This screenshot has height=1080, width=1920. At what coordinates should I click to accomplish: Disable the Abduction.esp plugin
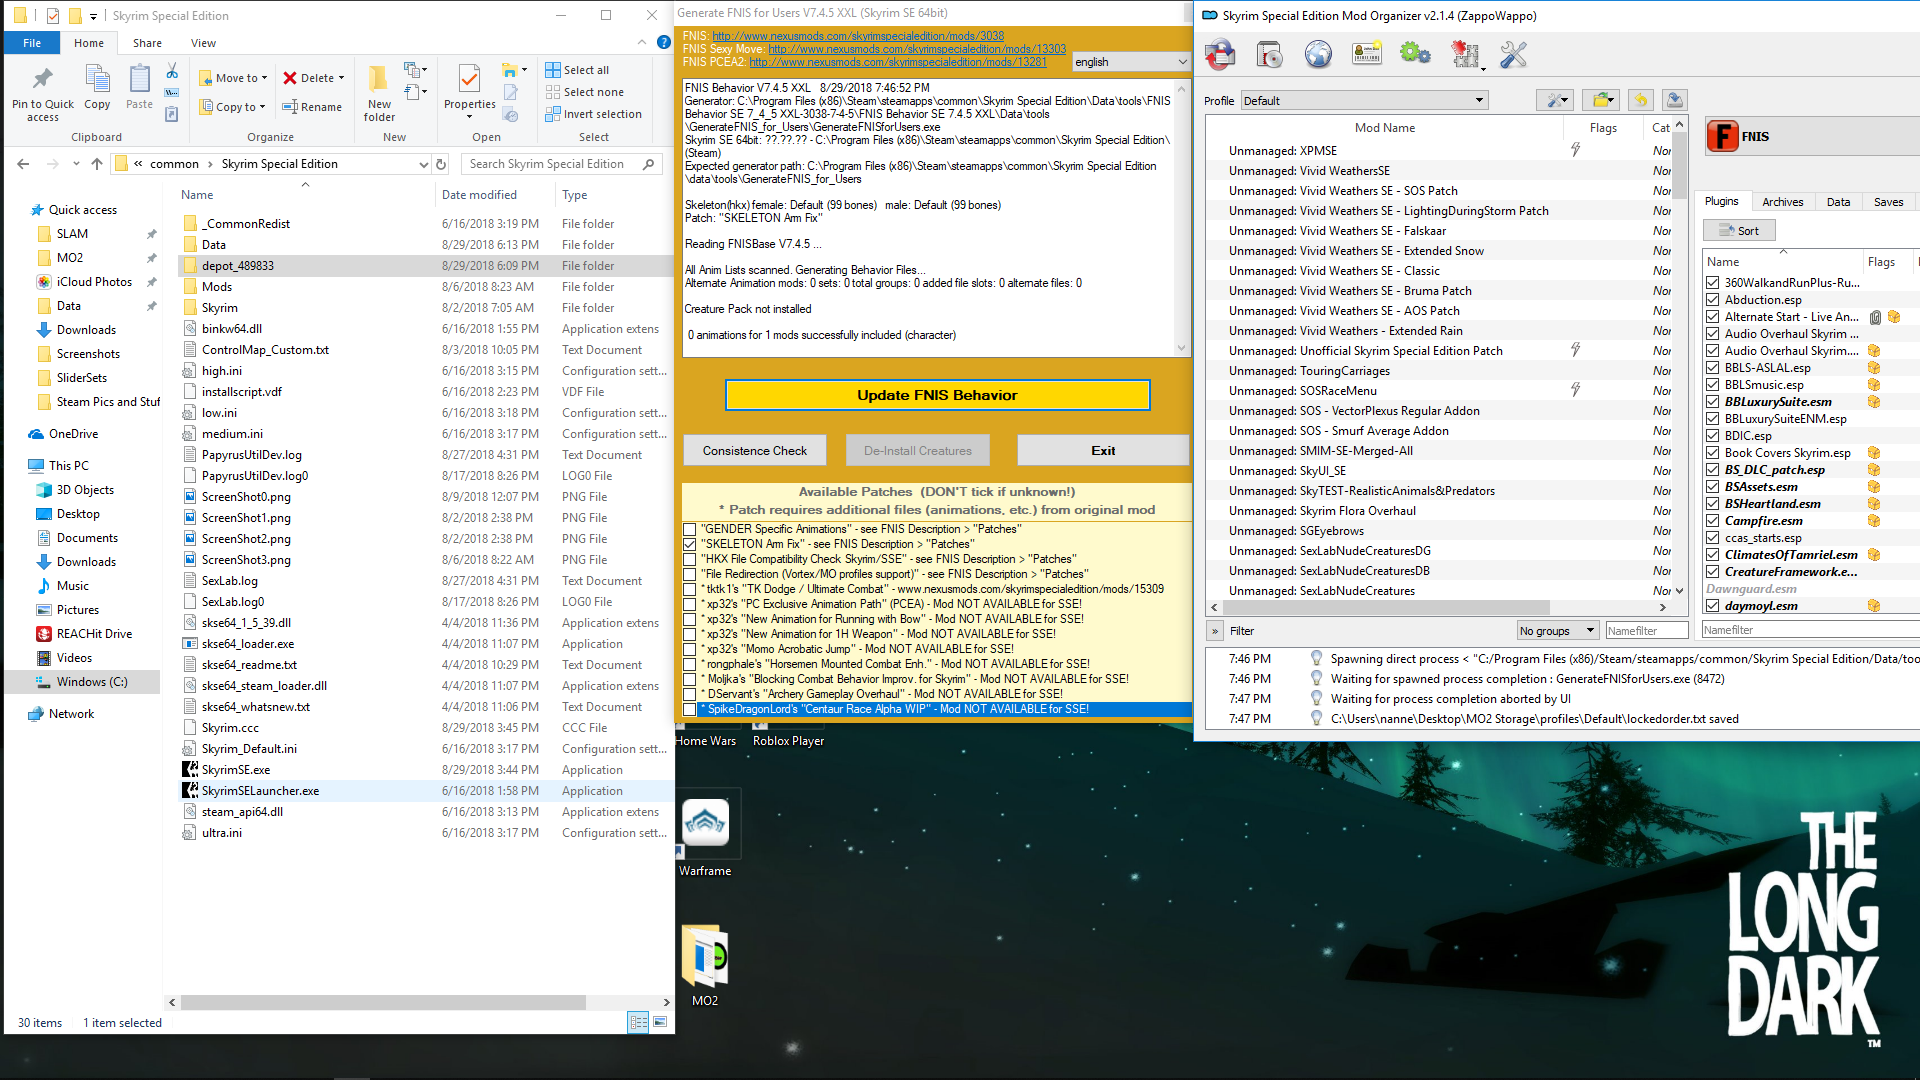[1713, 300]
